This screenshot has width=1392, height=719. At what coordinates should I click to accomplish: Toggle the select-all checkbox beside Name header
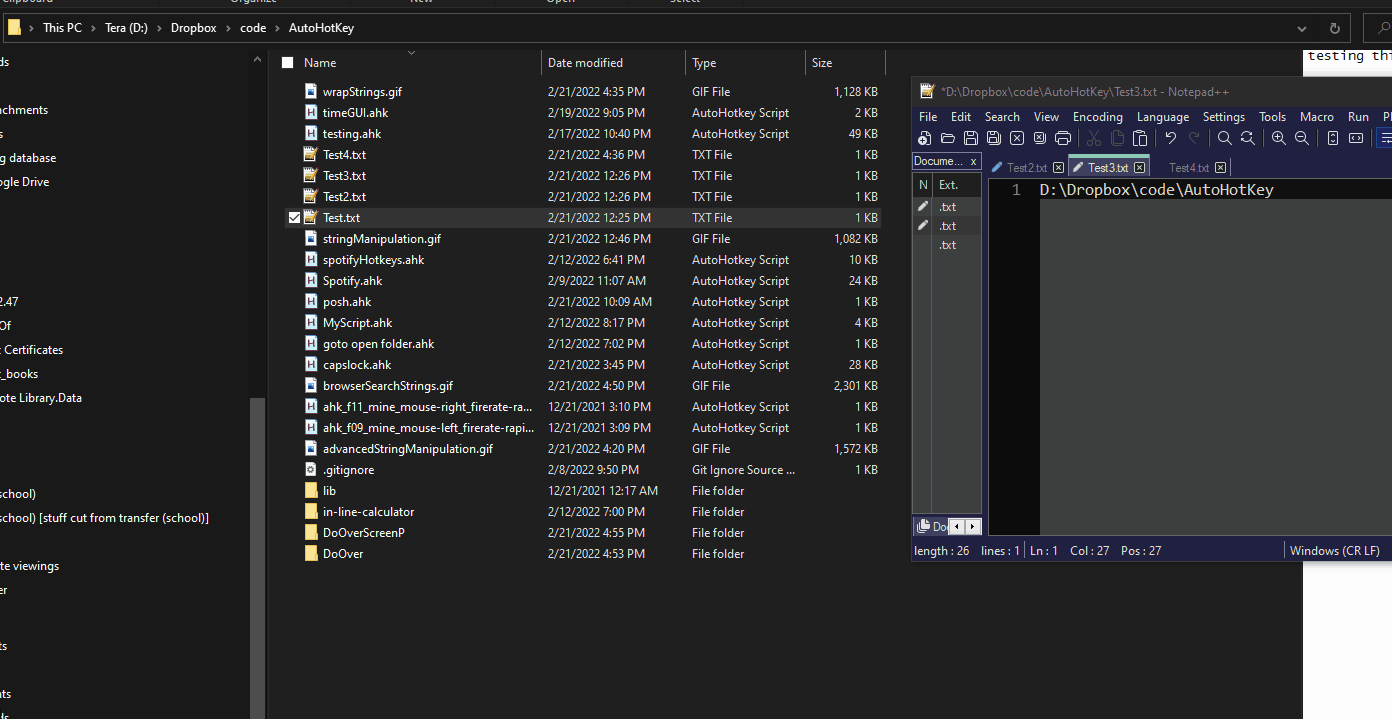(x=288, y=63)
